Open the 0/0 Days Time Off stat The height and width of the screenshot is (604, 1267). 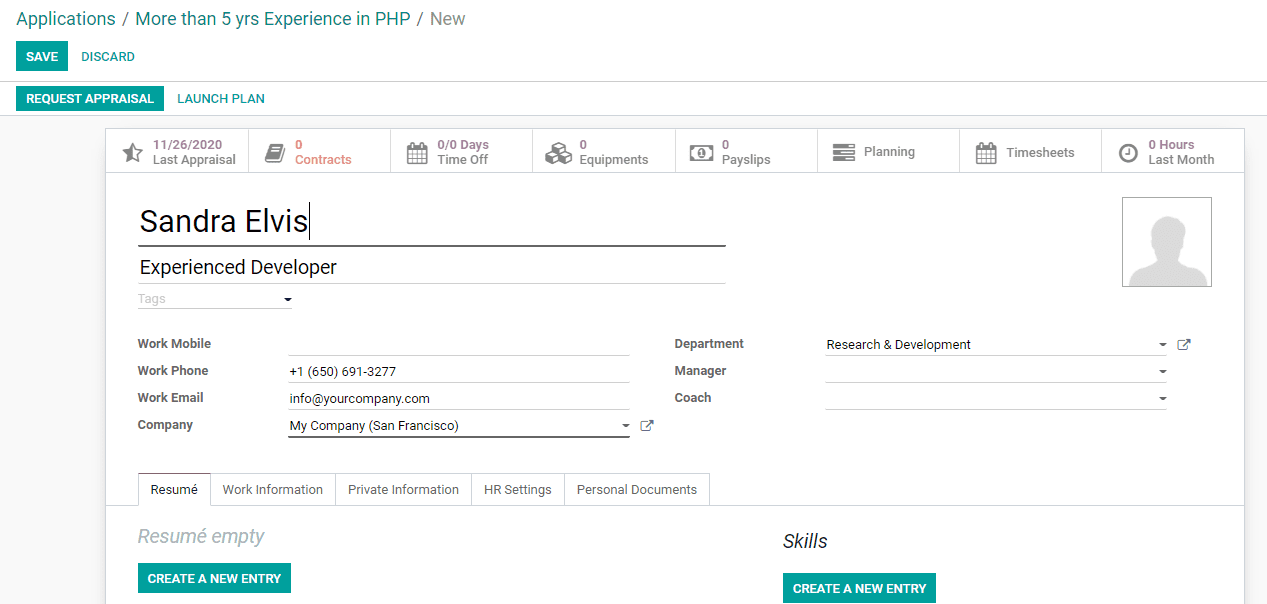pos(463,152)
